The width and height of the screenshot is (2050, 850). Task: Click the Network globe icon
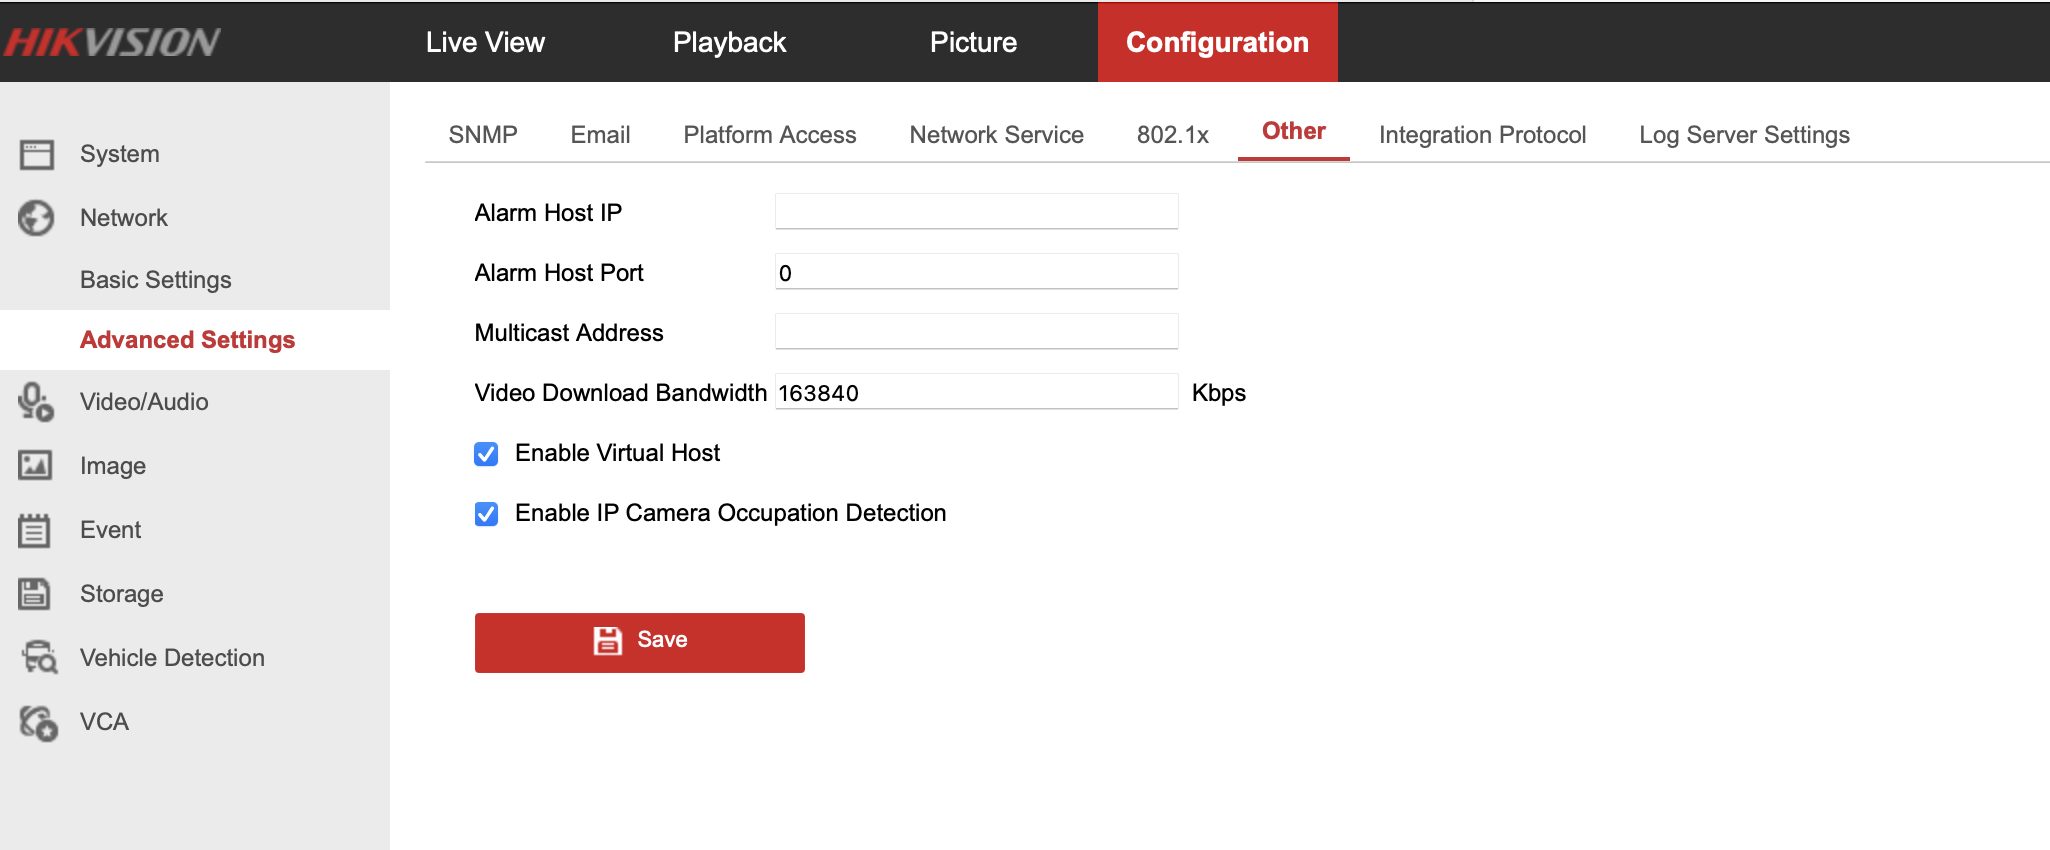[x=37, y=218]
